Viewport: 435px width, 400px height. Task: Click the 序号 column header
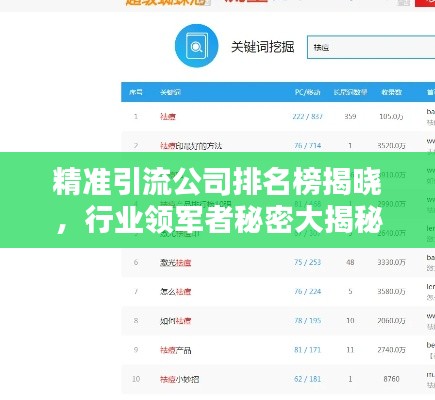click(136, 92)
